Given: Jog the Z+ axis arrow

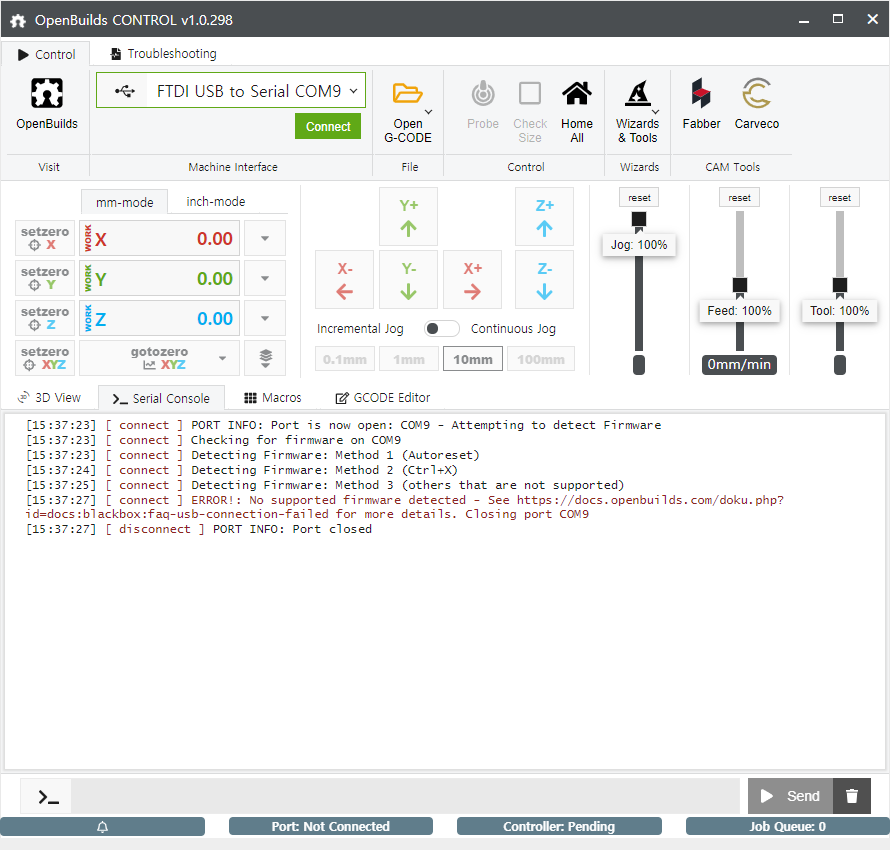Looking at the screenshot, I should (x=544, y=217).
